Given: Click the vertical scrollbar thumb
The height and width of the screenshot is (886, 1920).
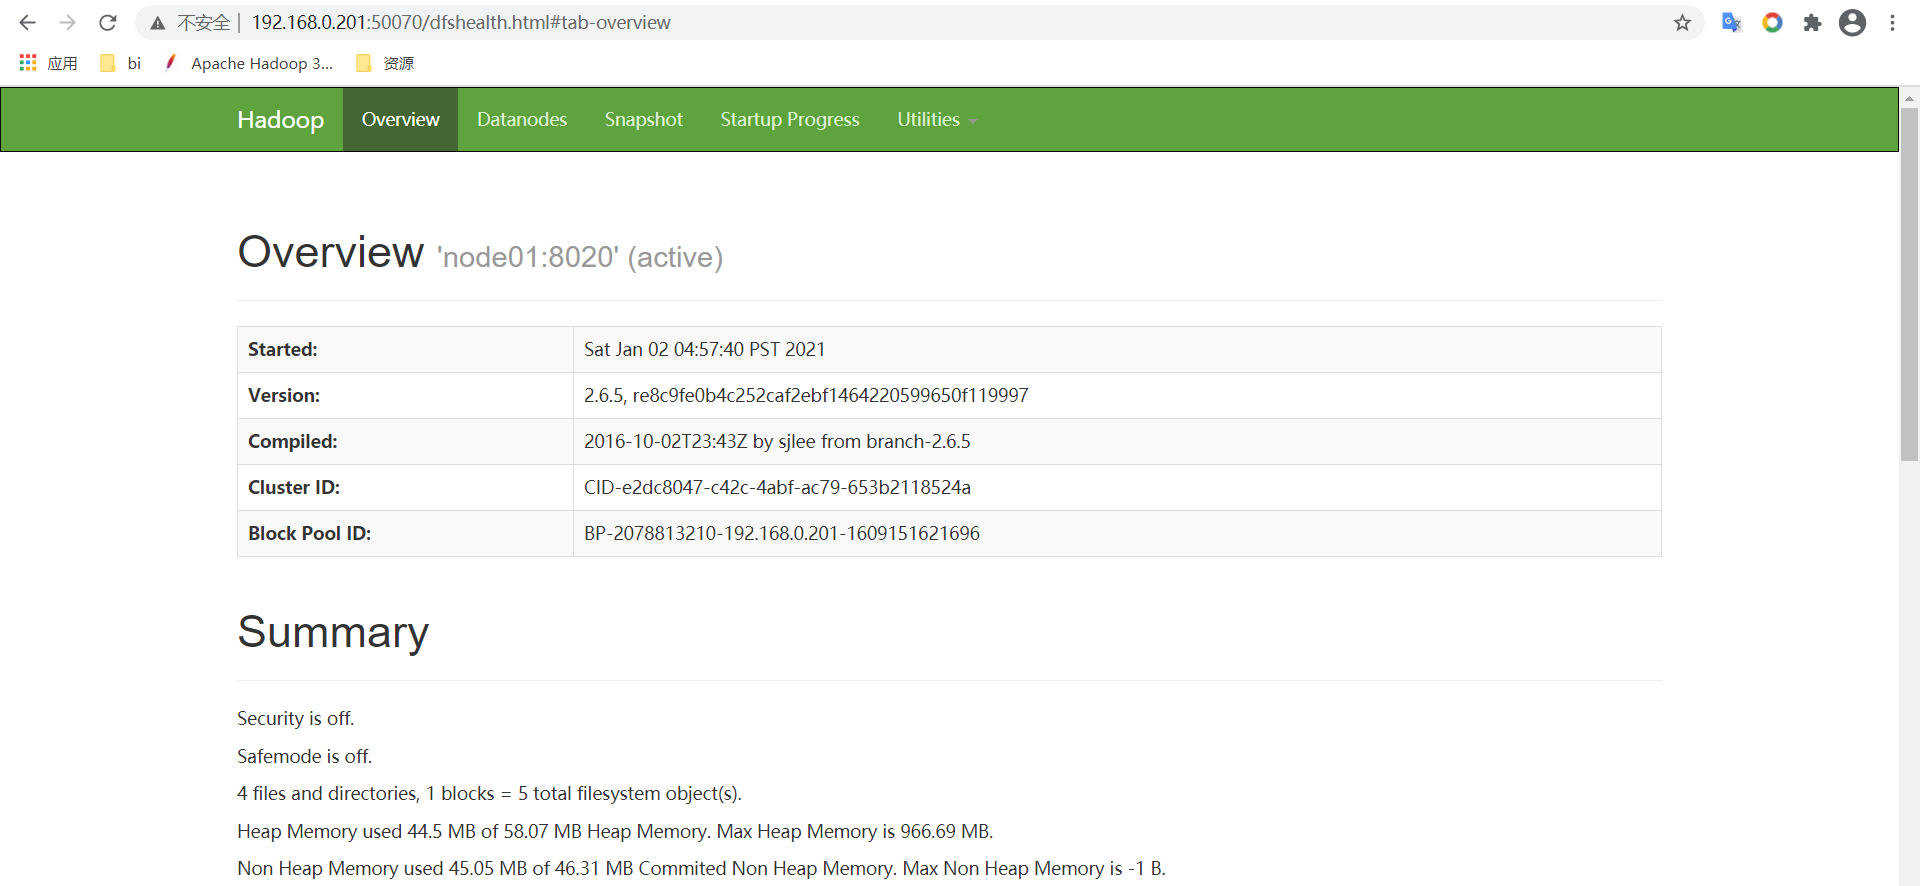Looking at the screenshot, I should tap(1909, 284).
